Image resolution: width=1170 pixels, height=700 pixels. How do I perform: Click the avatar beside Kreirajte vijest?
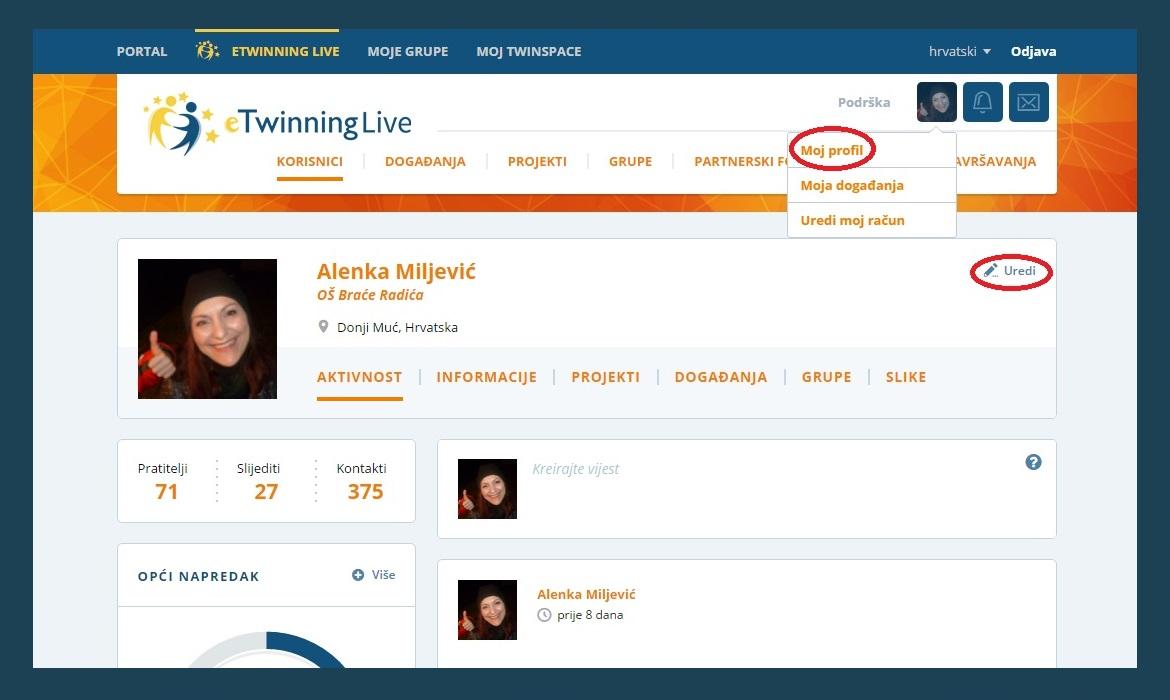(x=487, y=489)
